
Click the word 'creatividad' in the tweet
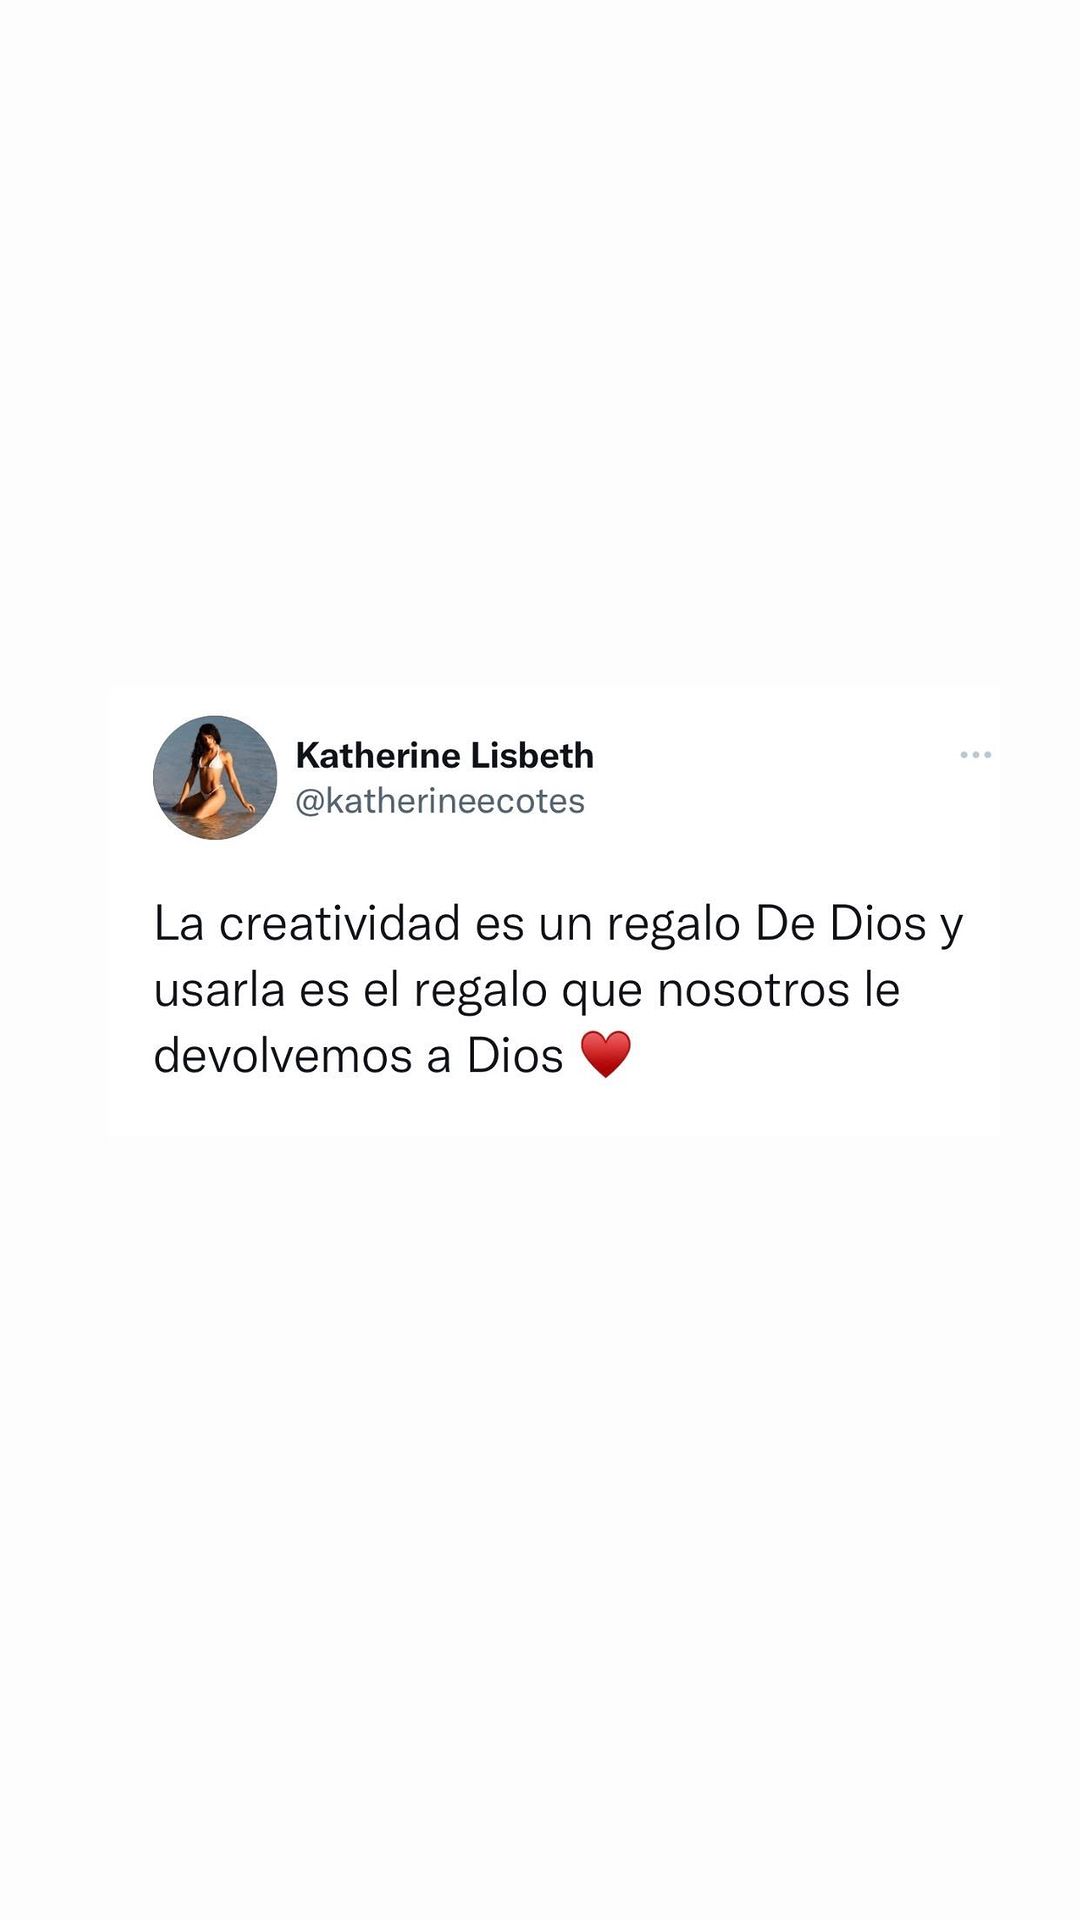(x=339, y=923)
